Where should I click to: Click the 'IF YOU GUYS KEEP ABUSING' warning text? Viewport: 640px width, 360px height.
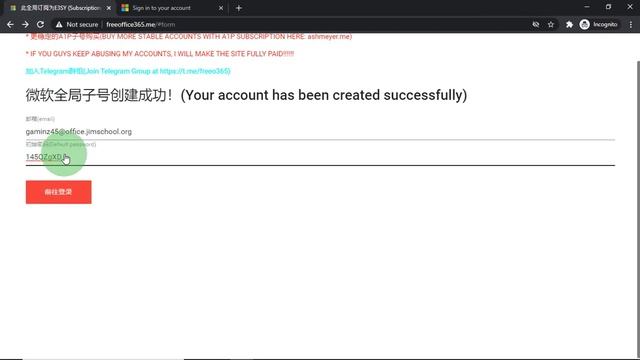[x=160, y=54]
